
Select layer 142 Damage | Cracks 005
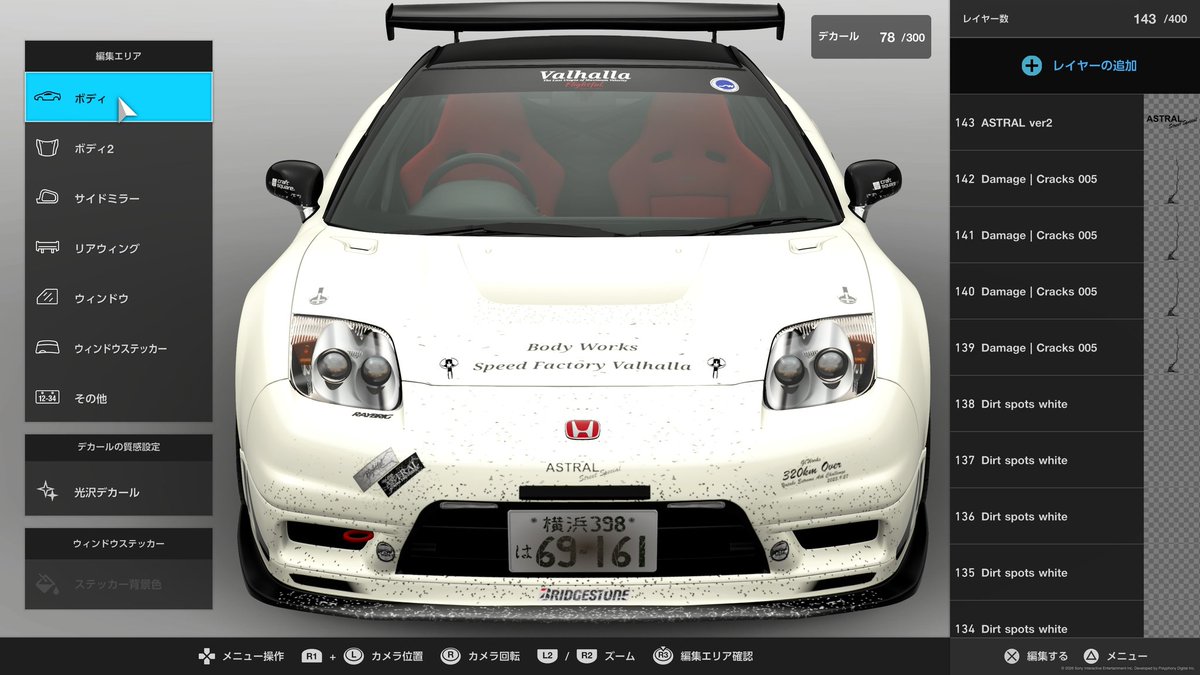pyautogui.click(x=1046, y=179)
